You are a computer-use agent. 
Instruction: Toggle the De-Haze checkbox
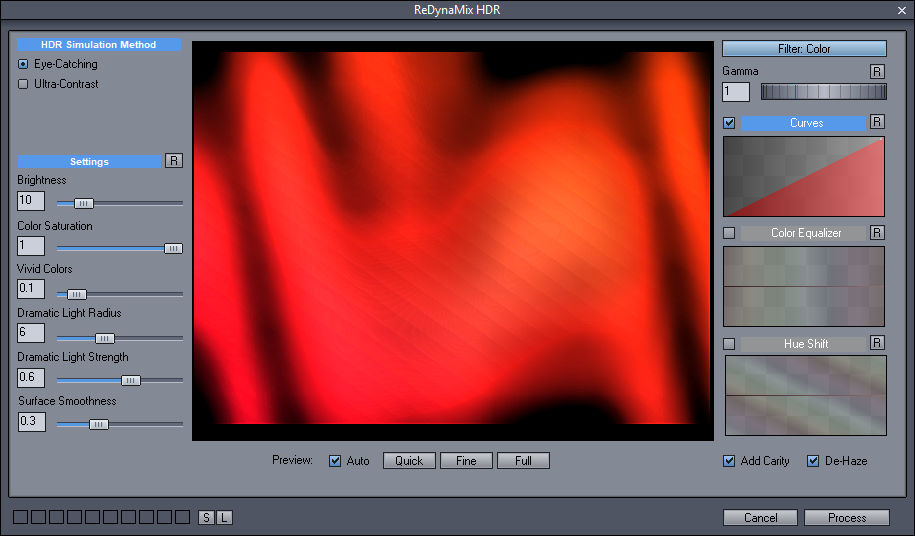tap(813, 461)
